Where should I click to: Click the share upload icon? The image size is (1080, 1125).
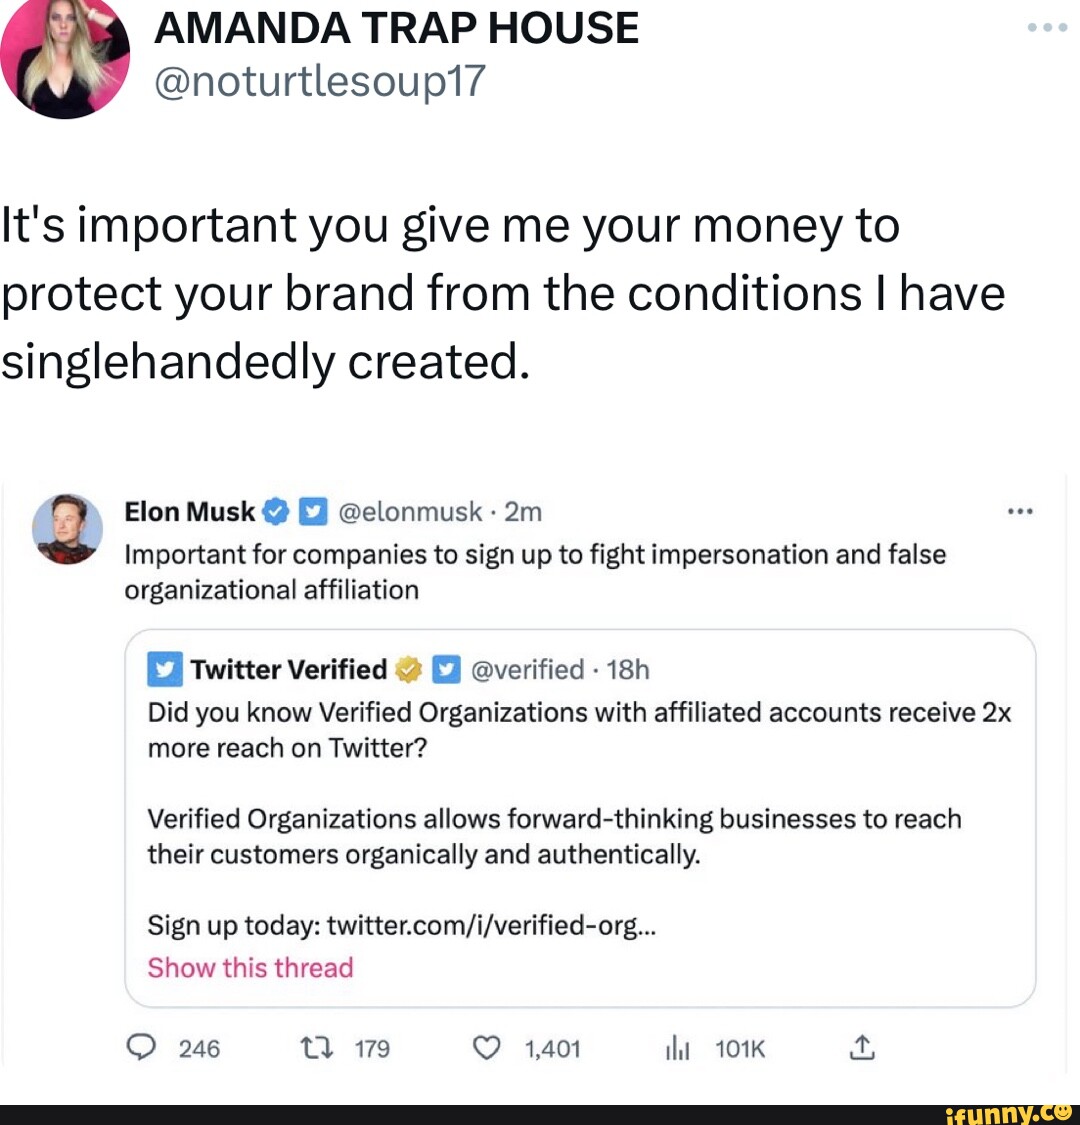[862, 1047]
